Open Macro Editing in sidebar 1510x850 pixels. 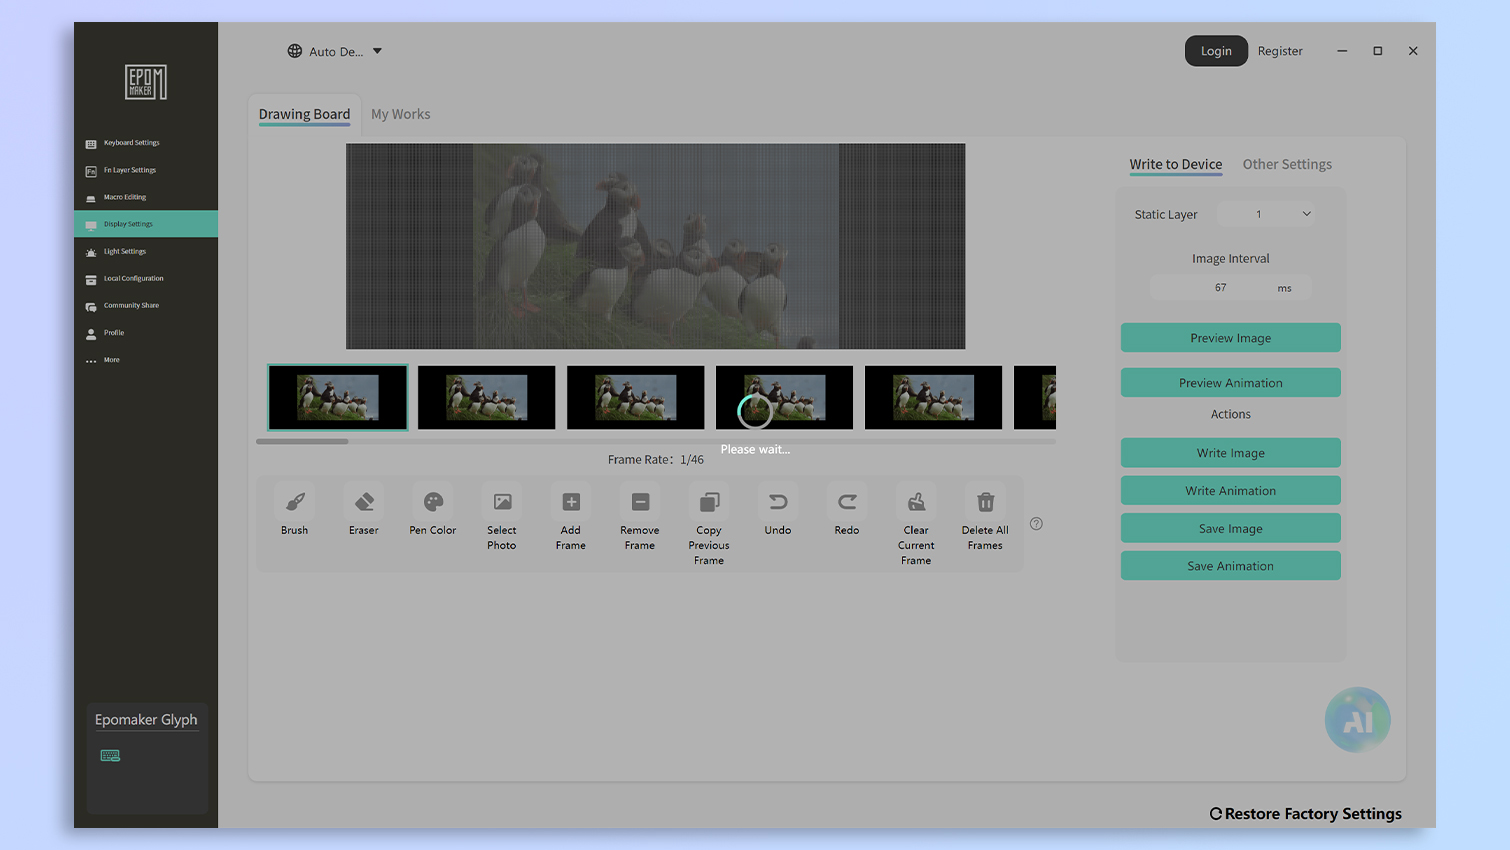[146, 197]
